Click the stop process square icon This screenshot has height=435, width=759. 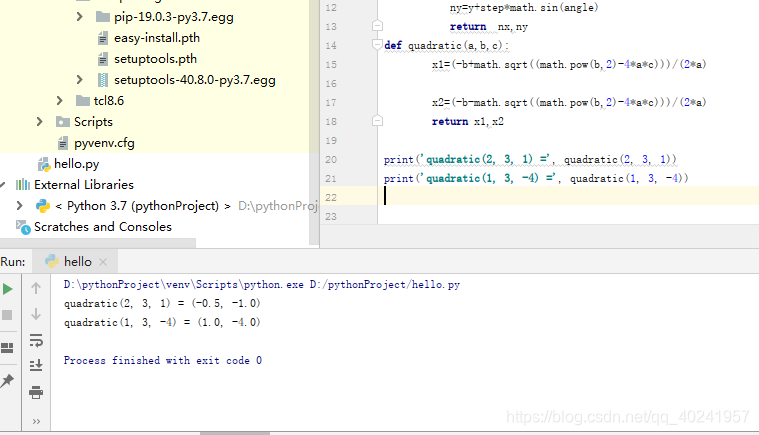click(7, 315)
